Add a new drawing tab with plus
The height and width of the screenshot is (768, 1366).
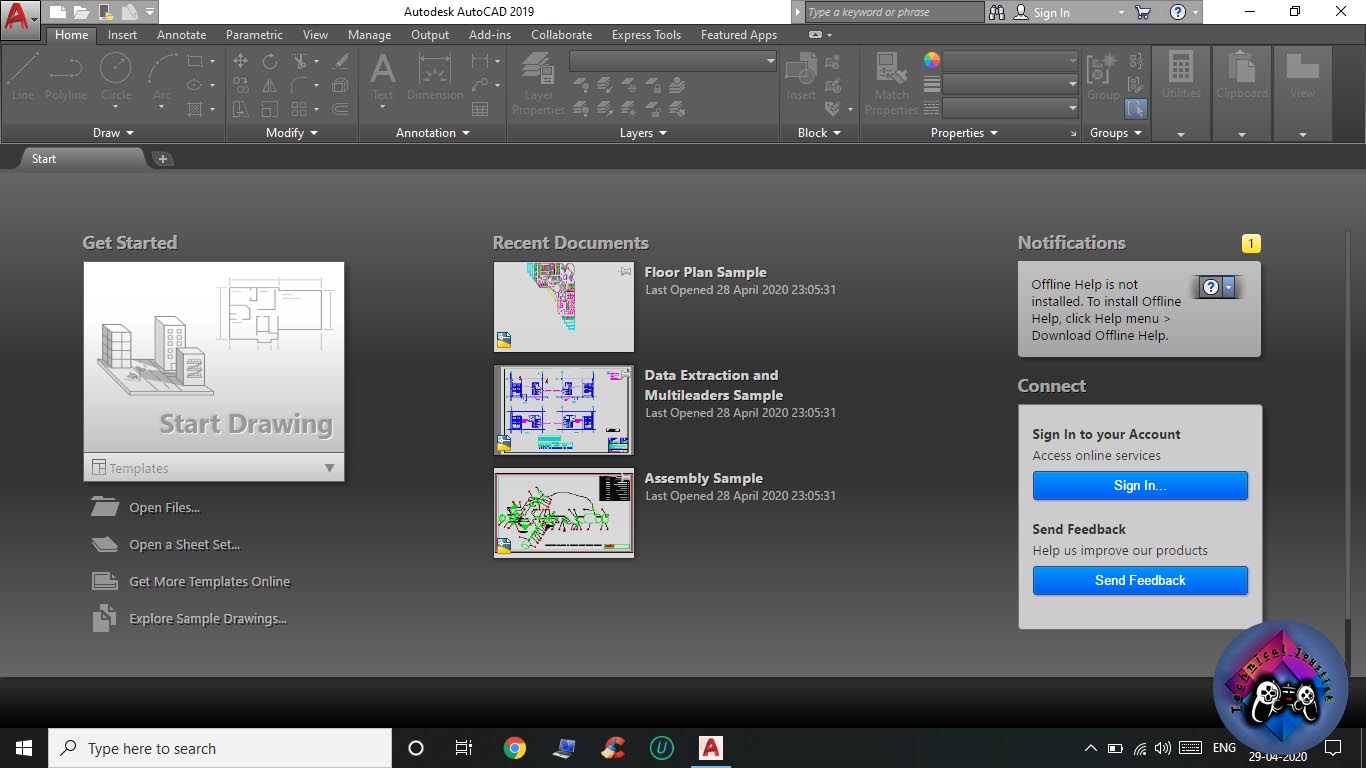pos(163,159)
